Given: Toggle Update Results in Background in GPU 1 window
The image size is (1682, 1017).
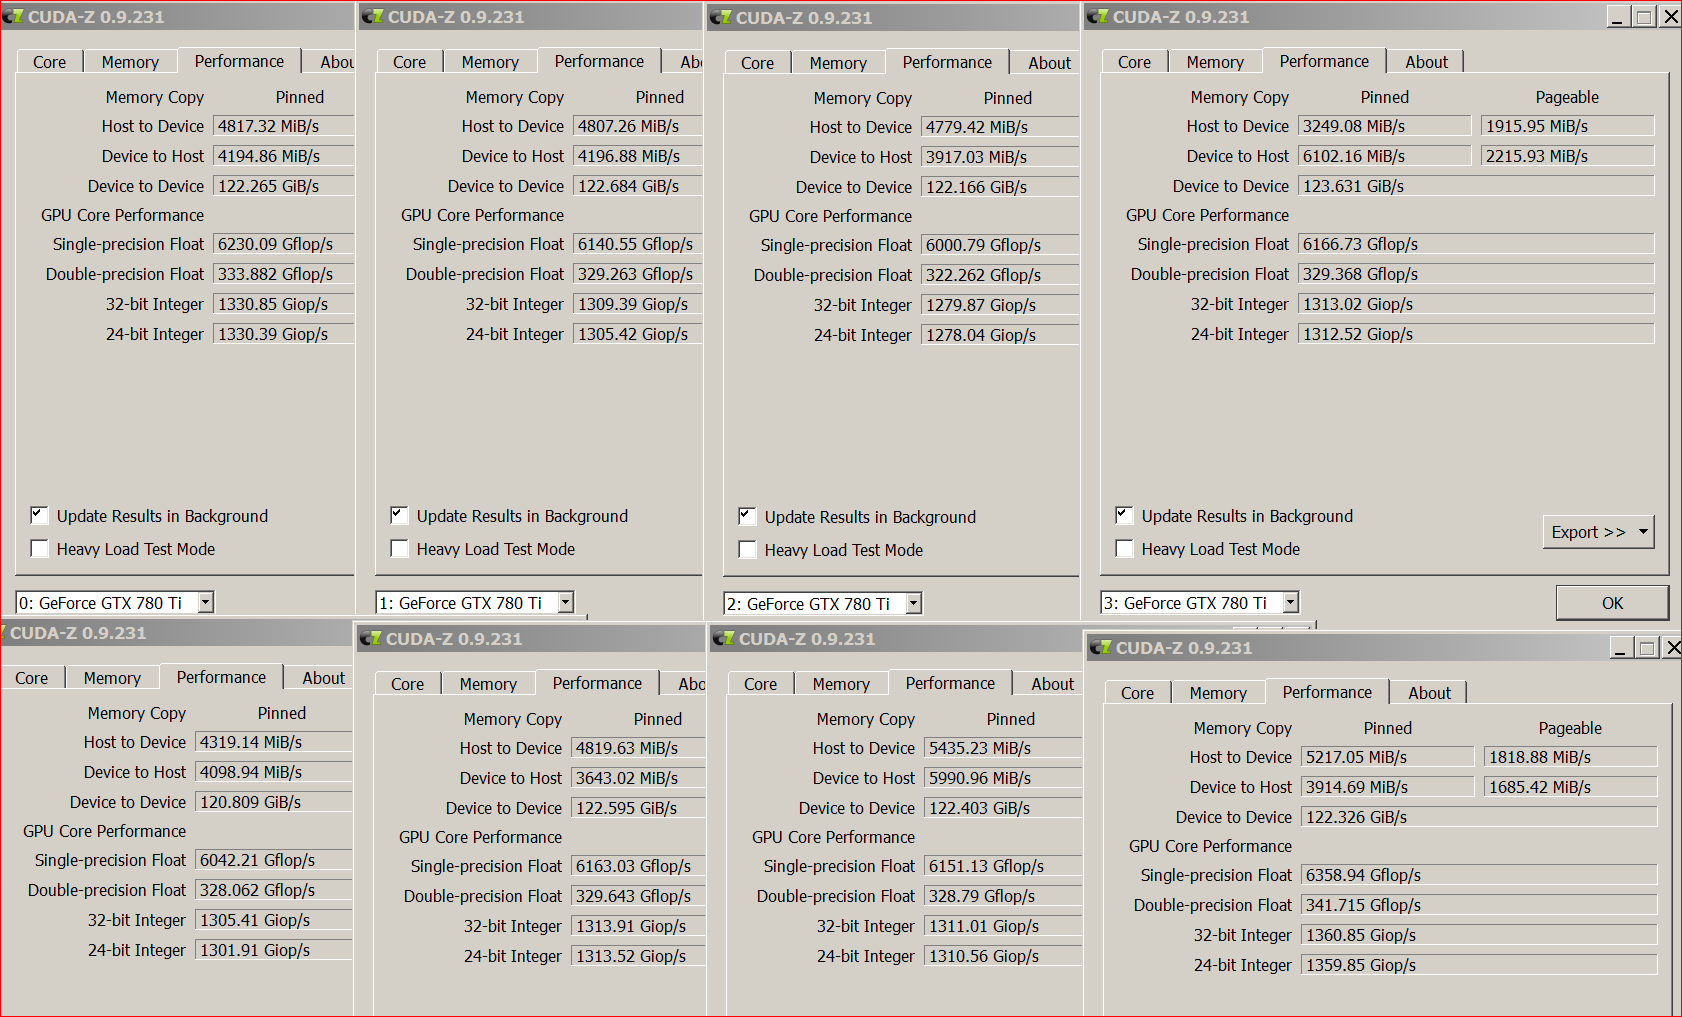Looking at the screenshot, I should point(399,515).
